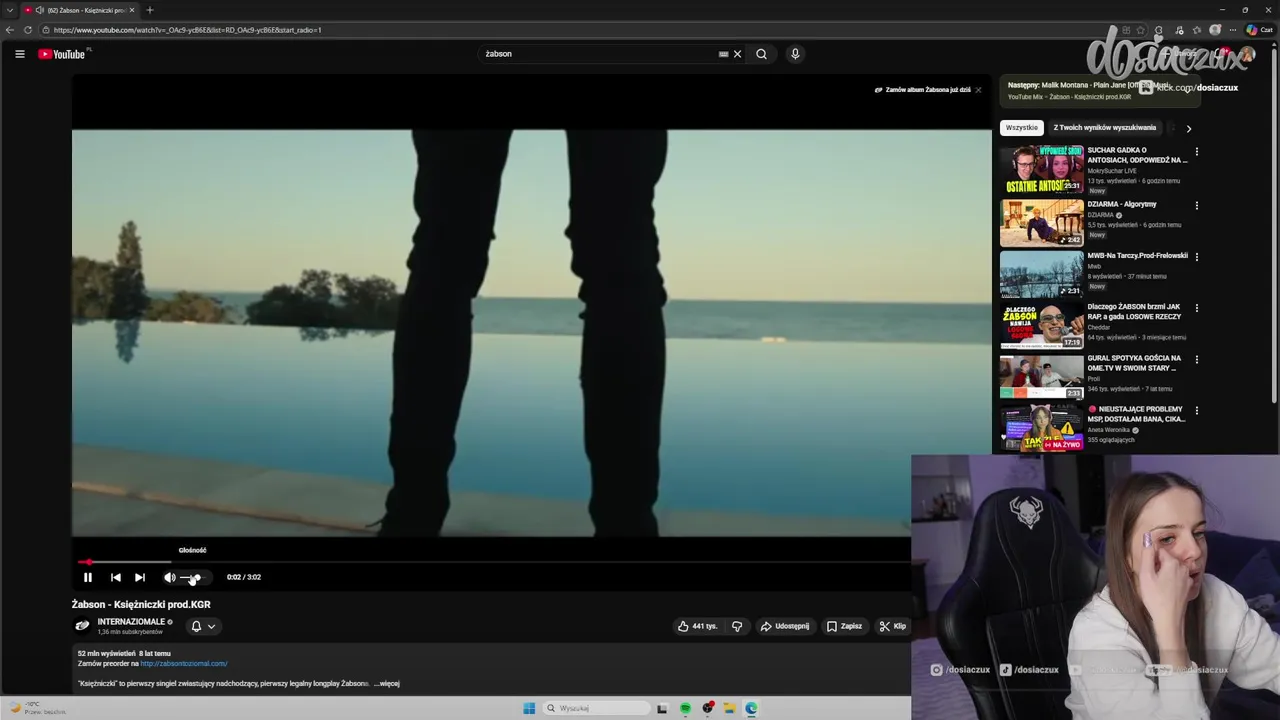Click the browser address bar URL
Viewport: 1280px width, 720px height.
(x=188, y=30)
